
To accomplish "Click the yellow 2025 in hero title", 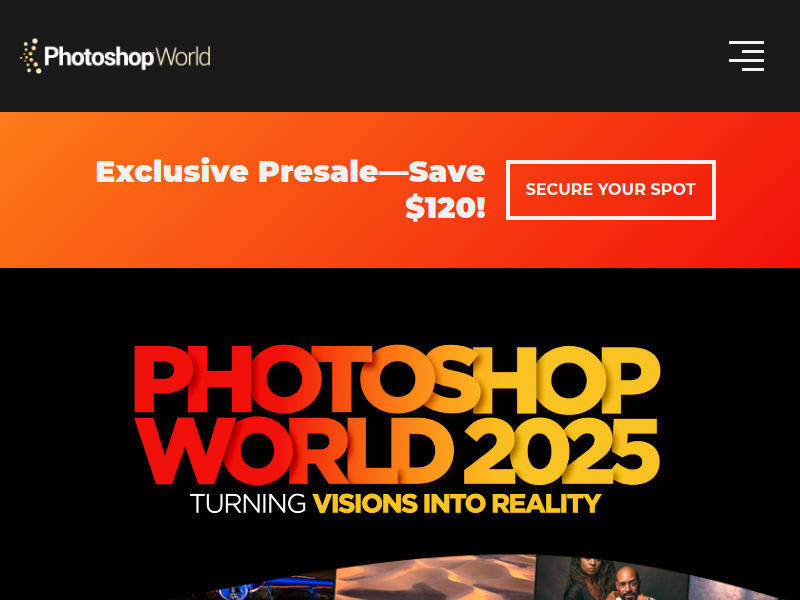I will coord(561,452).
